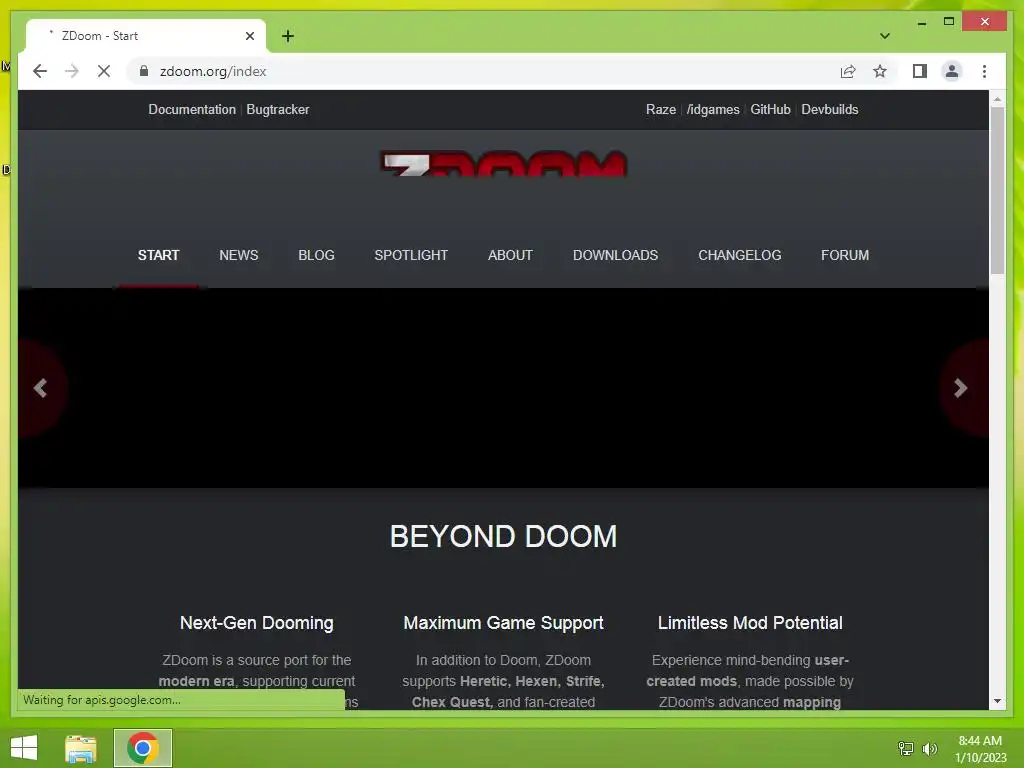Click the Maximum Game Support heading
1024x768 pixels.
503,623
